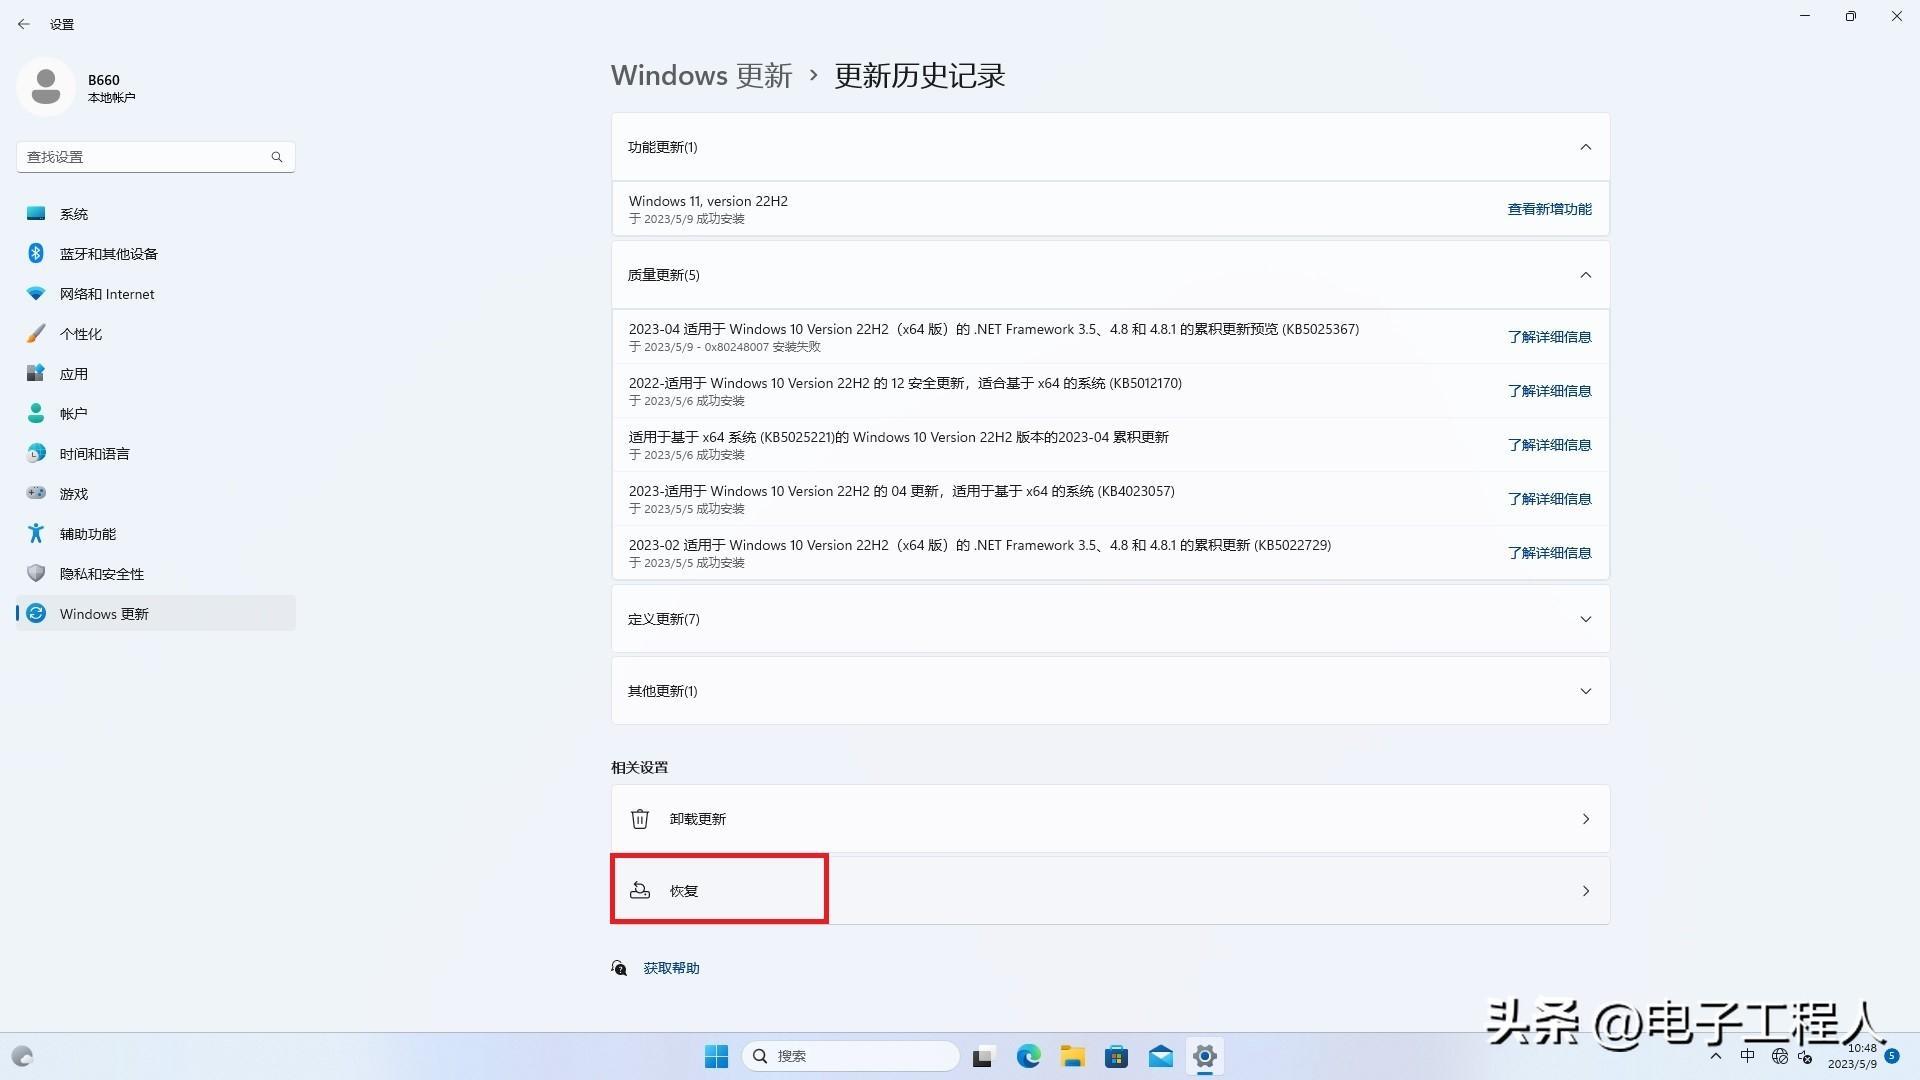Open the 恢复 row chevron arrow
Image resolution: width=1920 pixels, height=1080 pixels.
[1585, 891]
